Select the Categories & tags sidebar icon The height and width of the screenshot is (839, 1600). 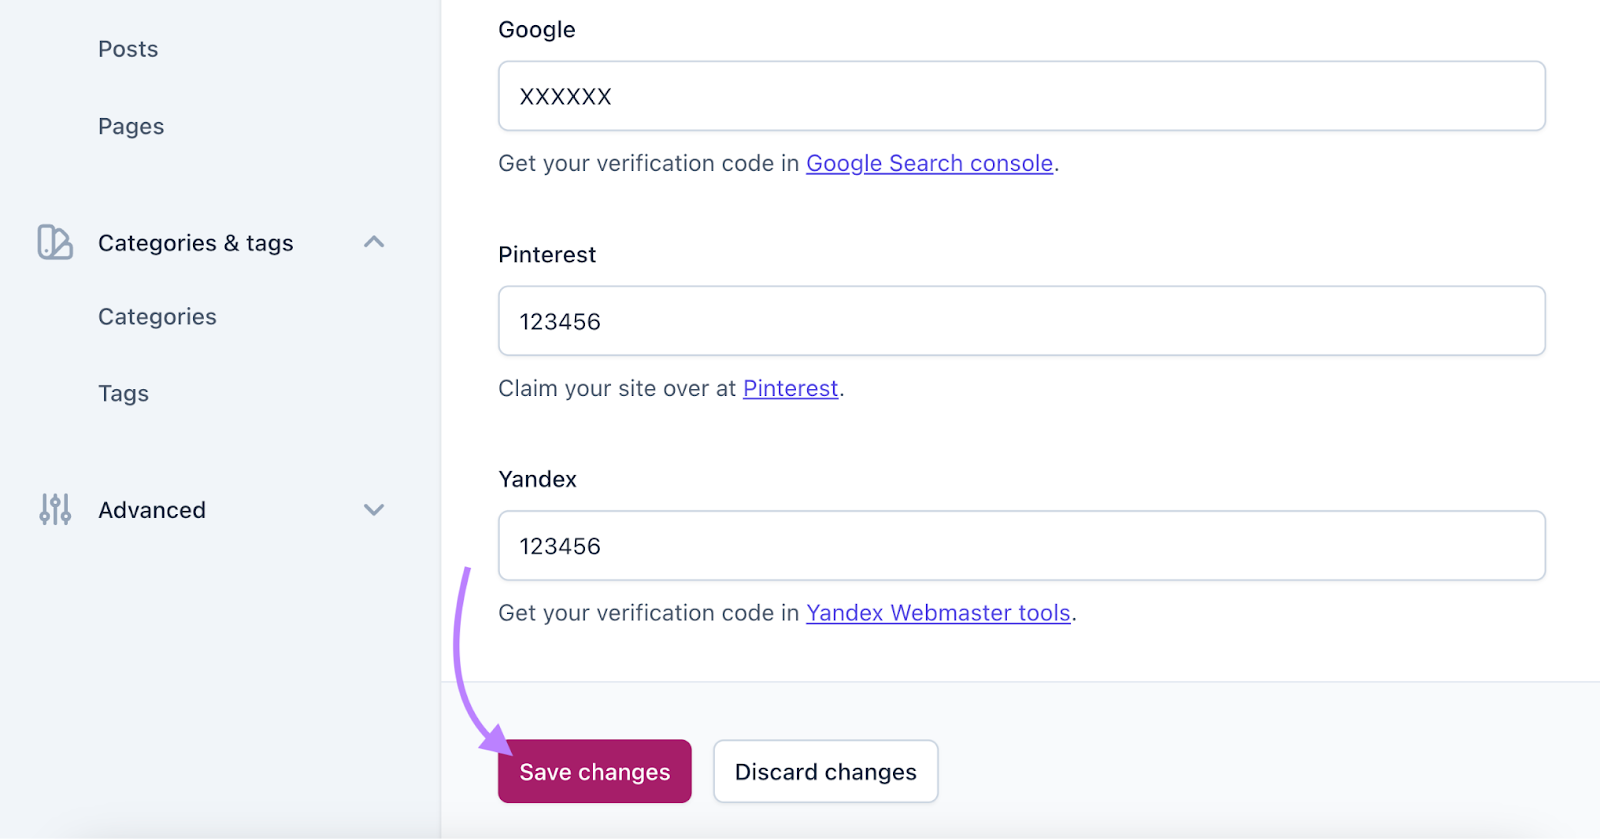pyautogui.click(x=54, y=242)
